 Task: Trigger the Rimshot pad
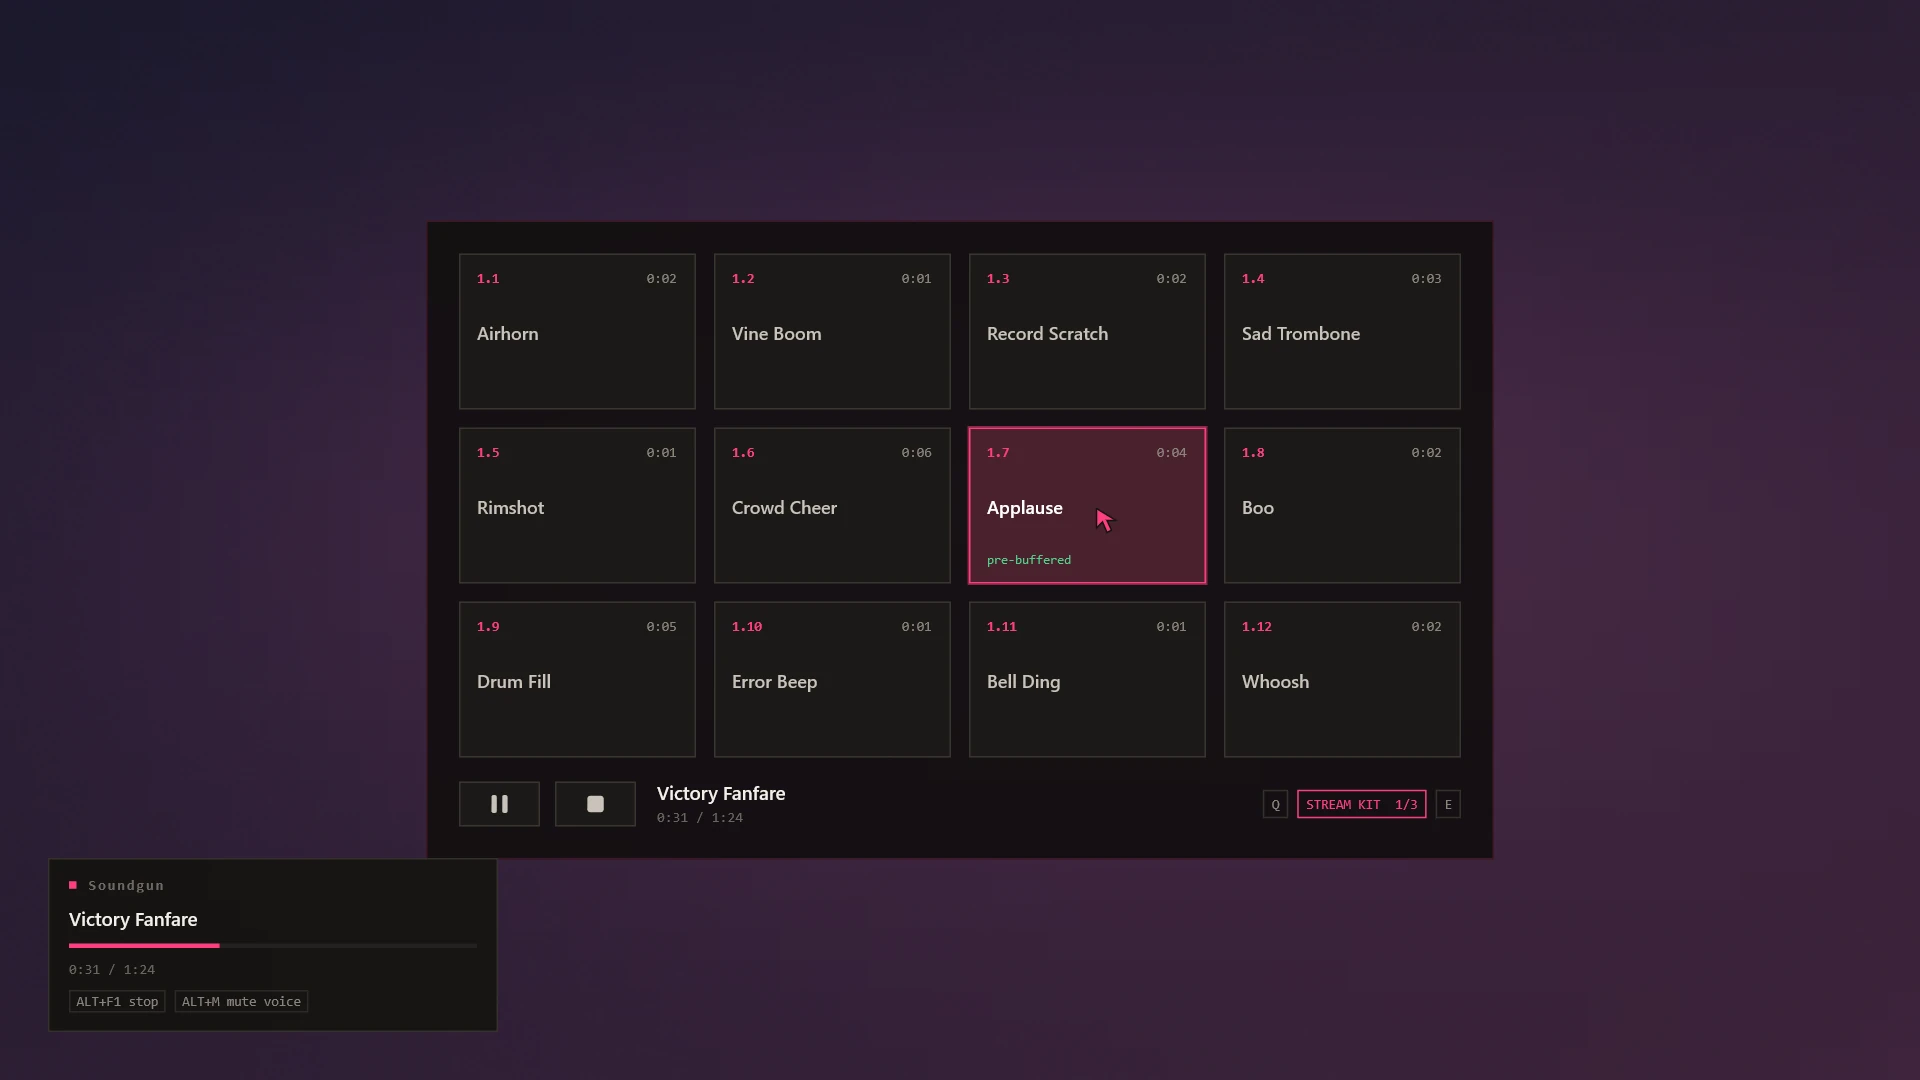click(577, 505)
